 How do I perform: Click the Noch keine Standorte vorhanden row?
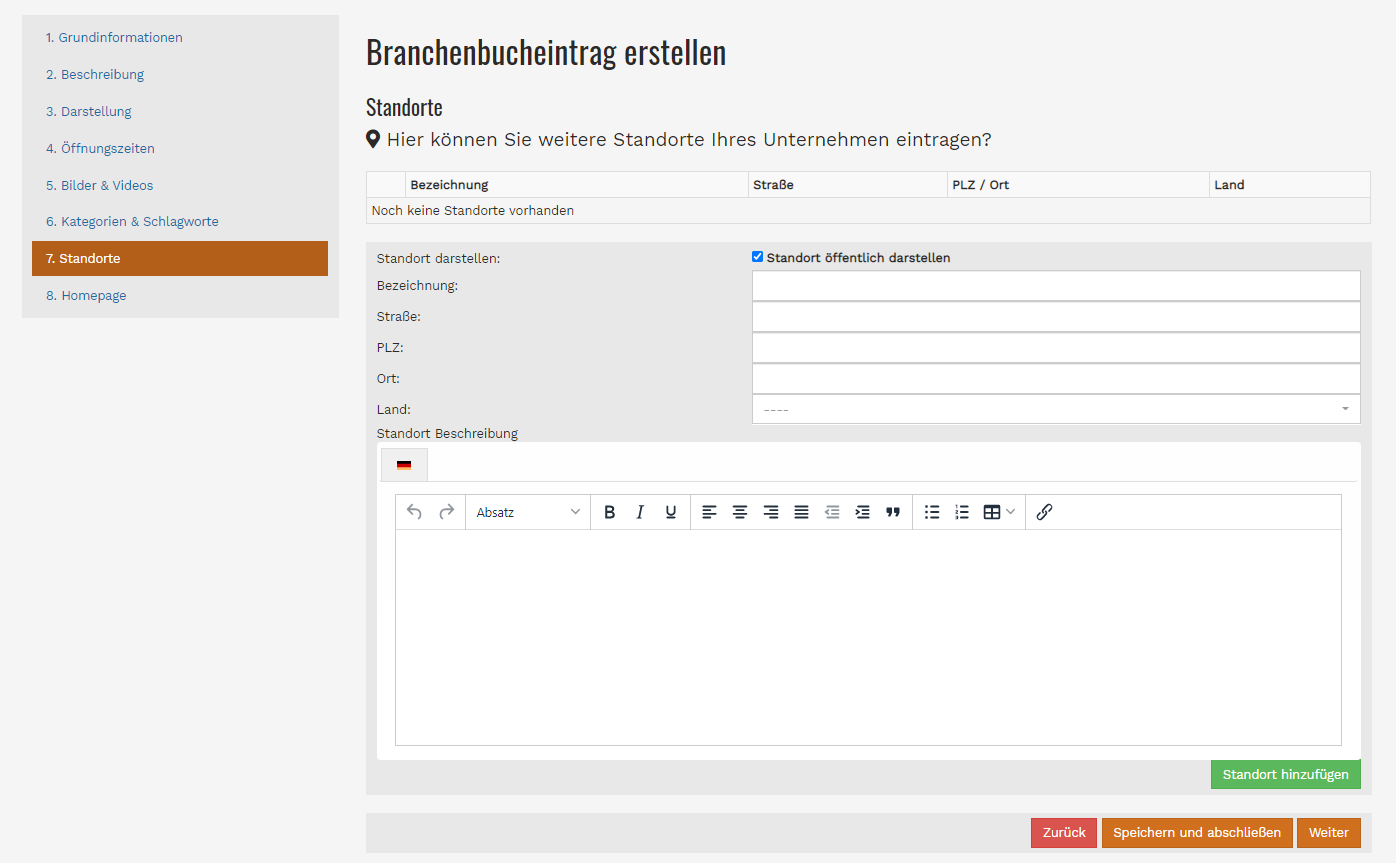(868, 211)
